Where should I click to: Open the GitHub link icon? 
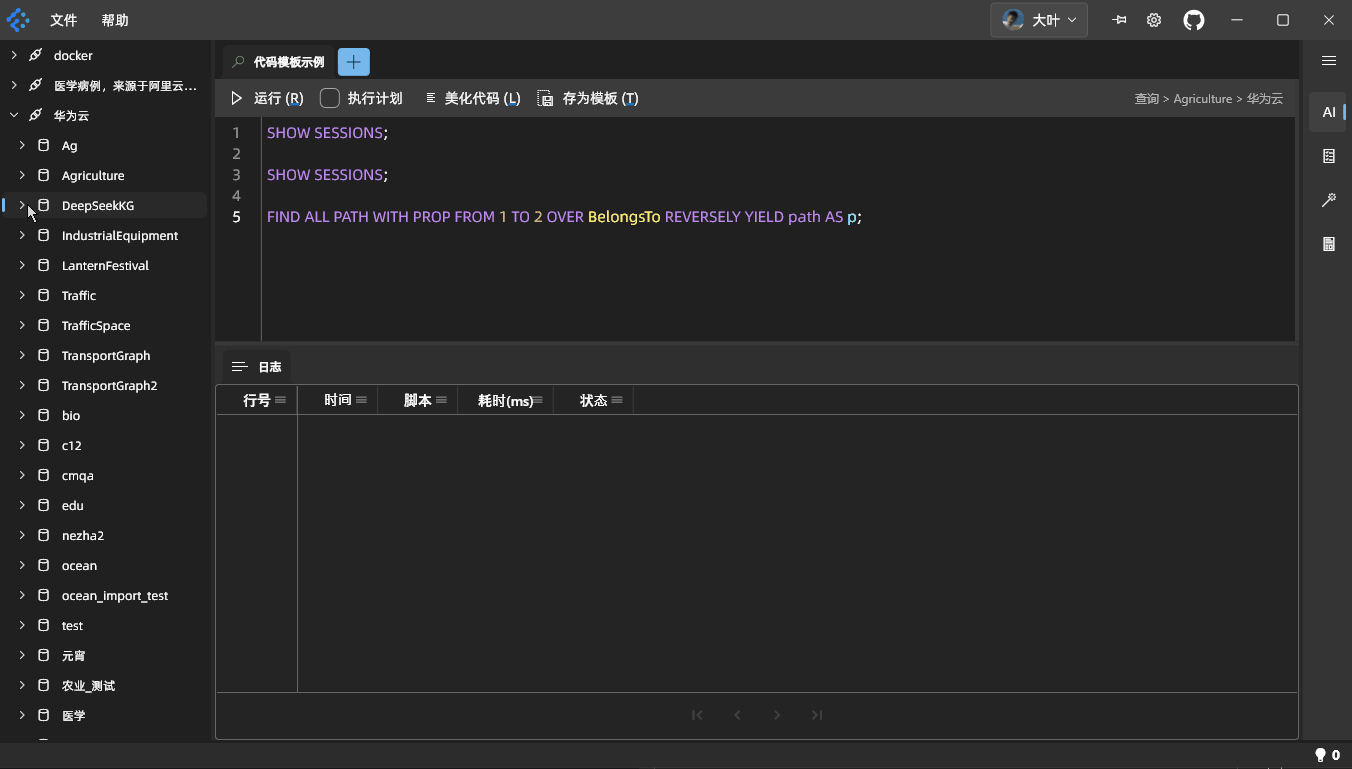point(1194,20)
